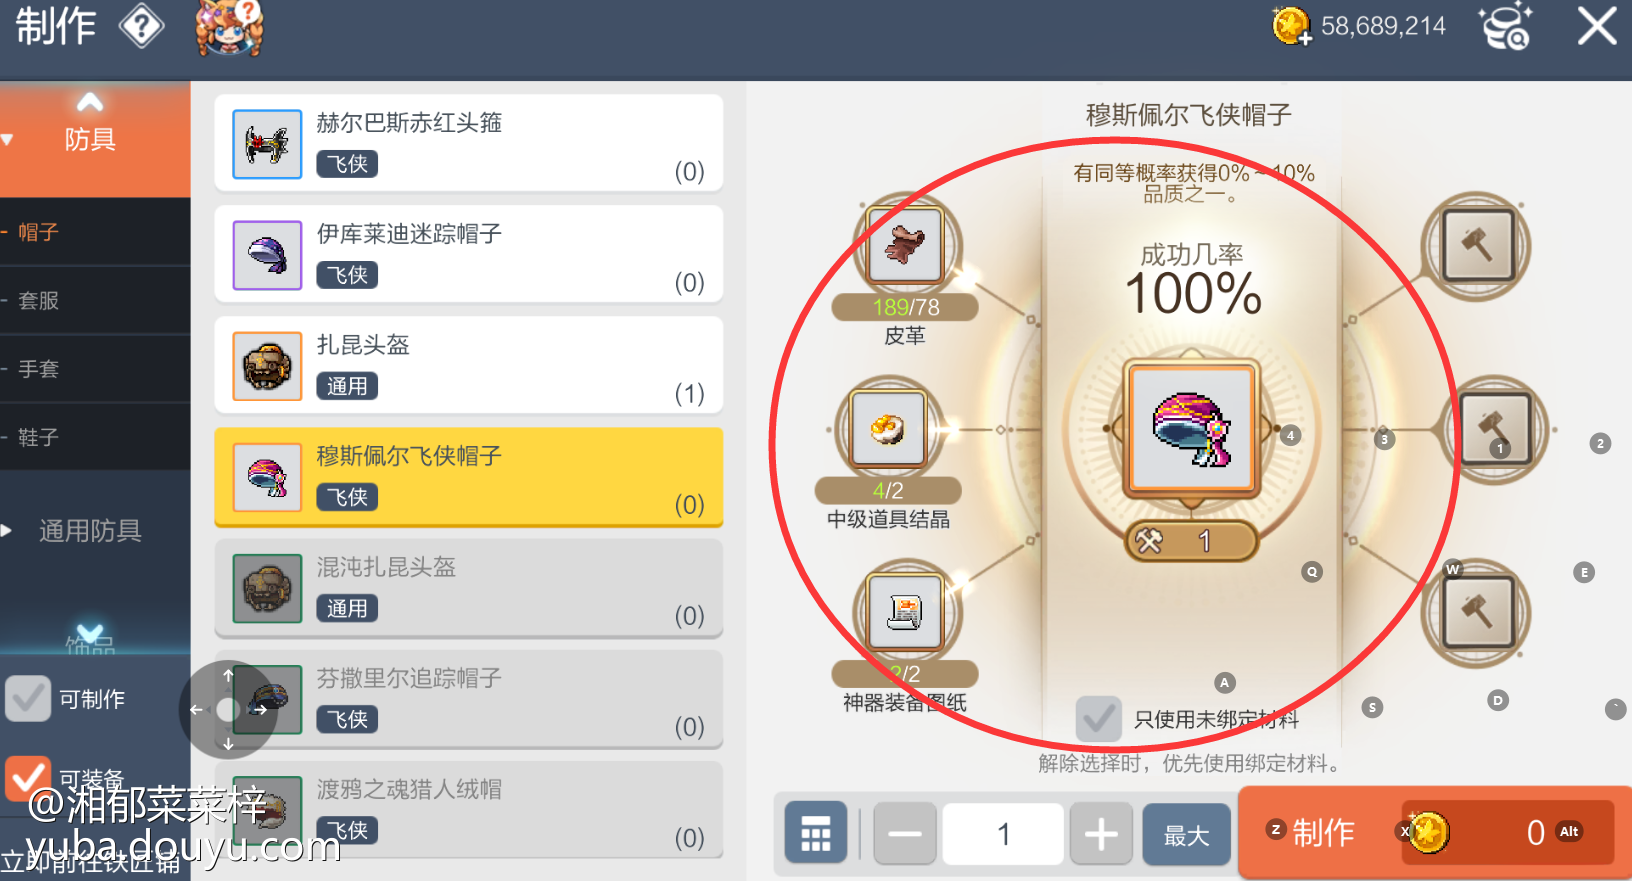Click the 穆斯佩尔飞侠帽子 result item icon
Image resolution: width=1632 pixels, height=881 pixels.
click(x=1192, y=429)
